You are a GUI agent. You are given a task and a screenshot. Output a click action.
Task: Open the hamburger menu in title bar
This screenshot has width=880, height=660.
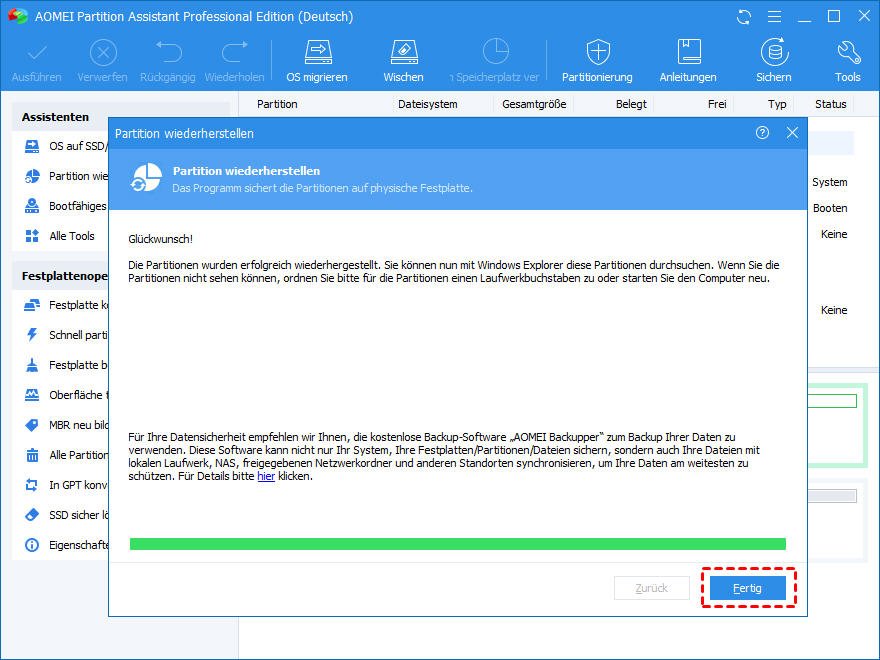(774, 17)
